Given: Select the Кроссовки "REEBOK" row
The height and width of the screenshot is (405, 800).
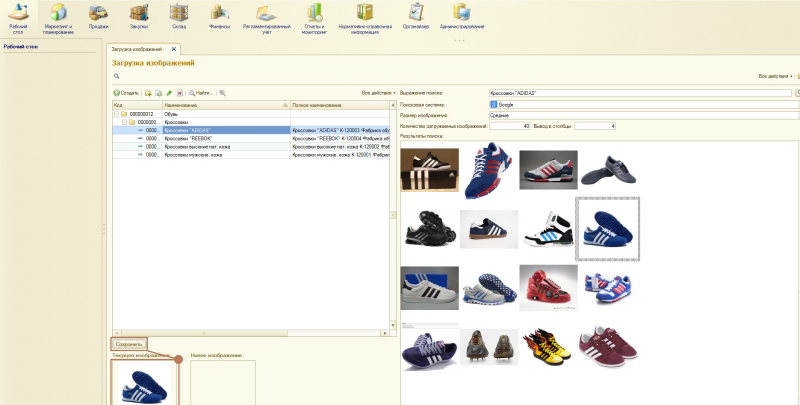Looking at the screenshot, I should tap(251, 139).
